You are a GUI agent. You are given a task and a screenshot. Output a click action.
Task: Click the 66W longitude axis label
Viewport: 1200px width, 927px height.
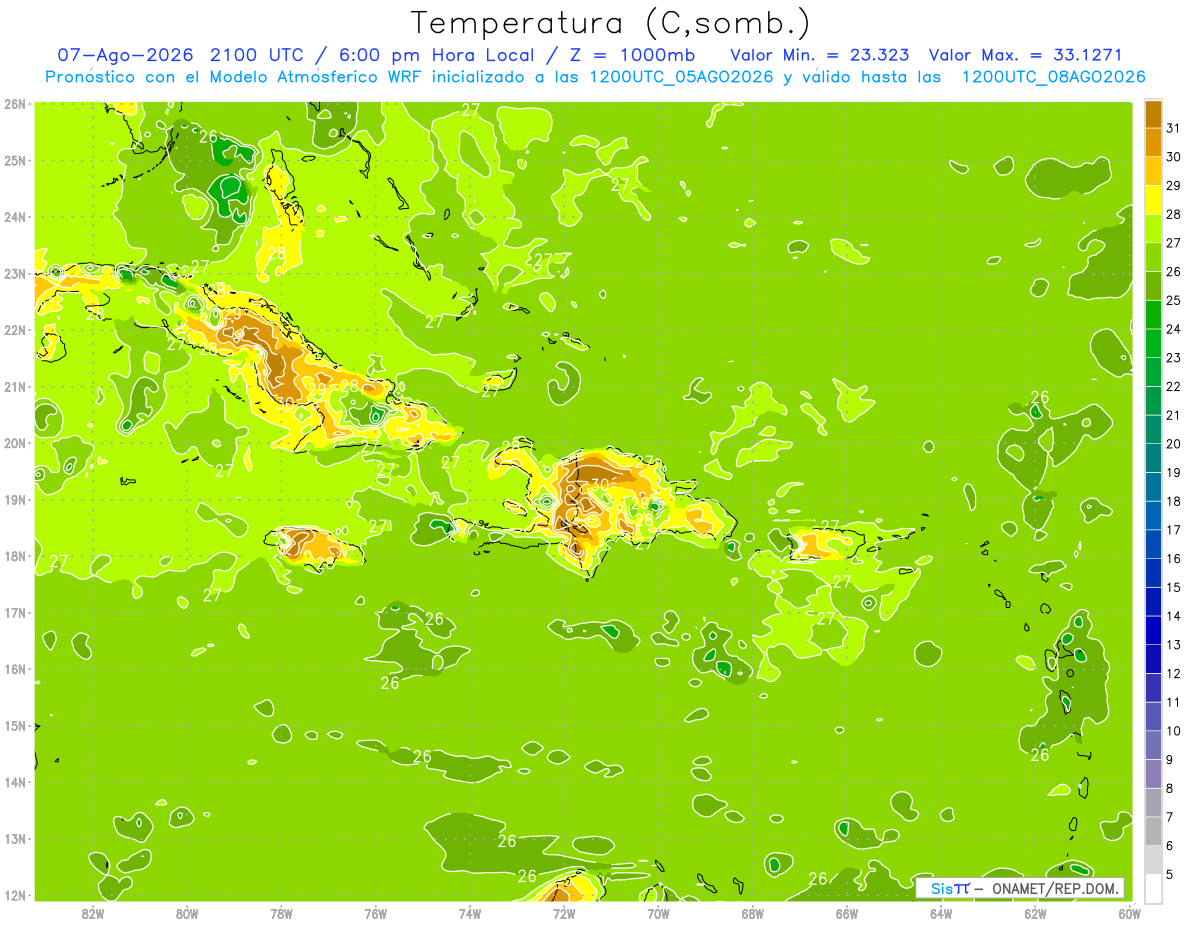click(x=846, y=913)
